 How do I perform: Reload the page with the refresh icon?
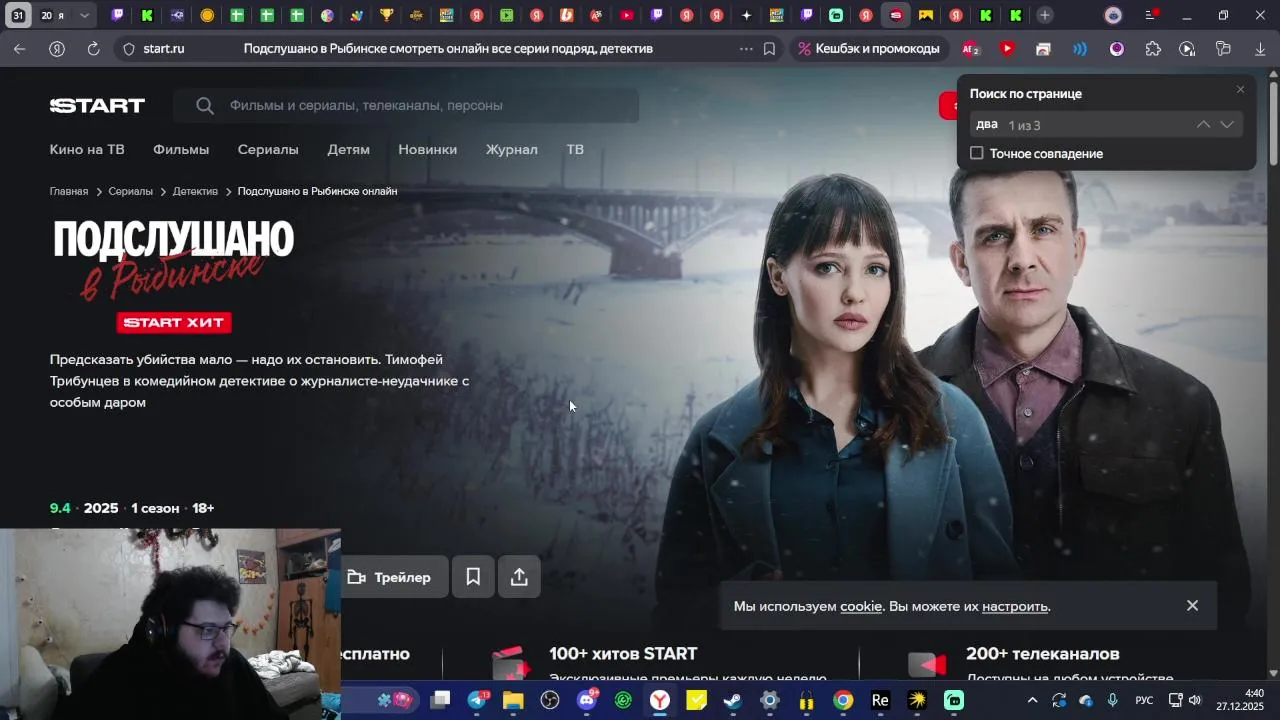point(93,48)
